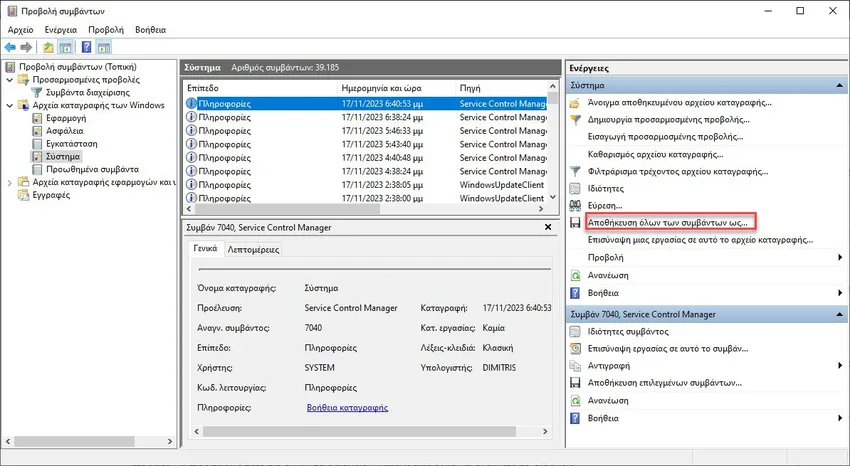Click the icon beside Ιδιότητες συμβάντος
Viewport: 850px width, 466px height.
[x=575, y=332]
